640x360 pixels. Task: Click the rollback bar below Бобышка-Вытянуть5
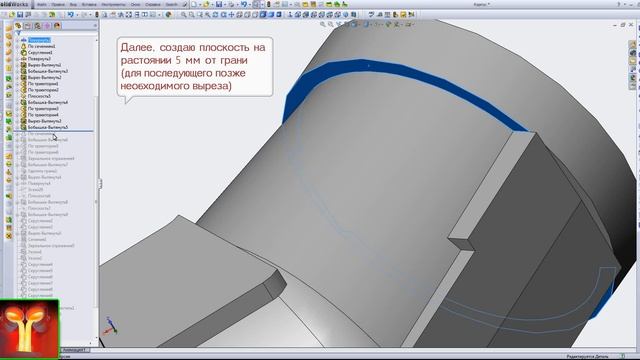coord(54,131)
